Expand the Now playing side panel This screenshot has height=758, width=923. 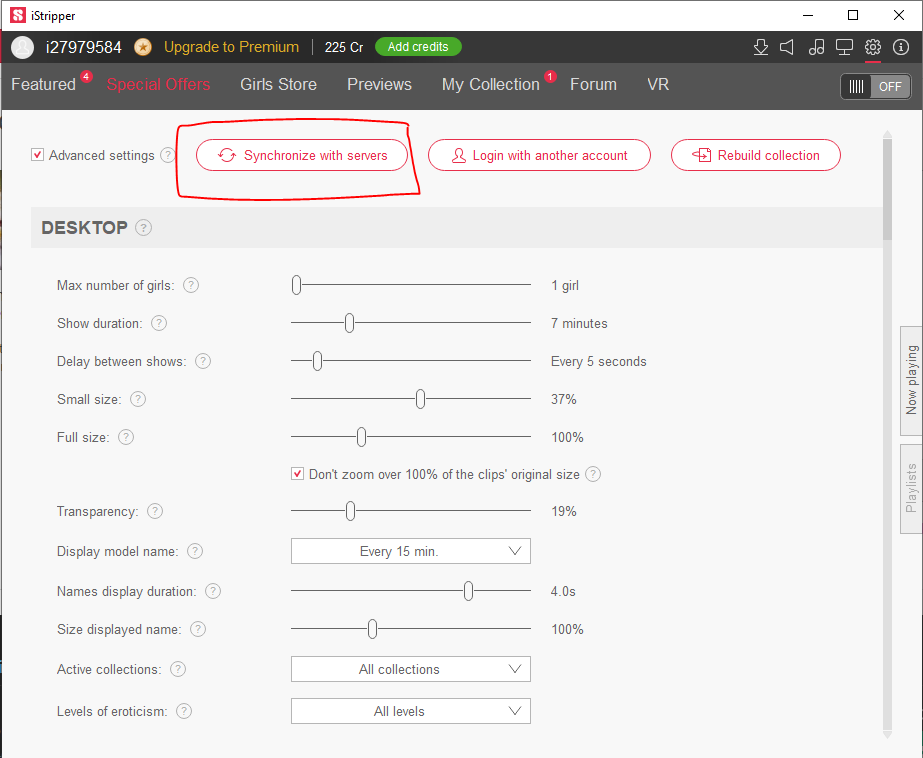pyautogui.click(x=911, y=381)
